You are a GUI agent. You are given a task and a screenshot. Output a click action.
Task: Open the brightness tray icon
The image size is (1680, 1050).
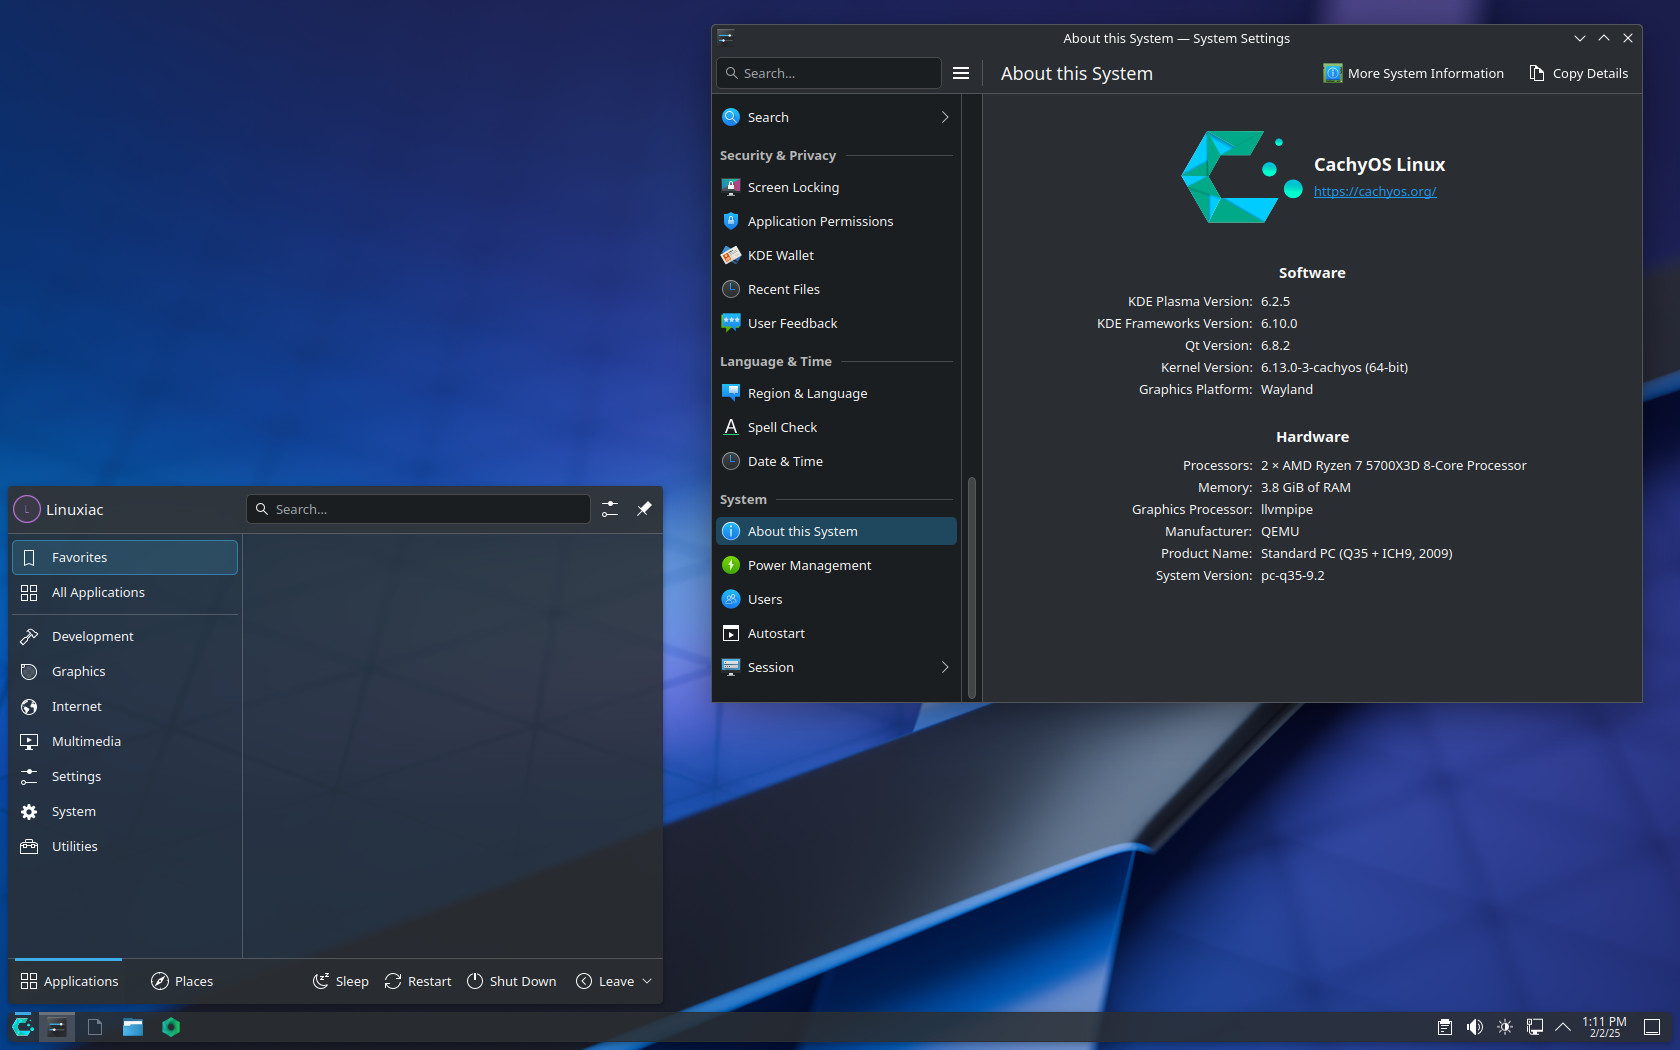(x=1505, y=1026)
